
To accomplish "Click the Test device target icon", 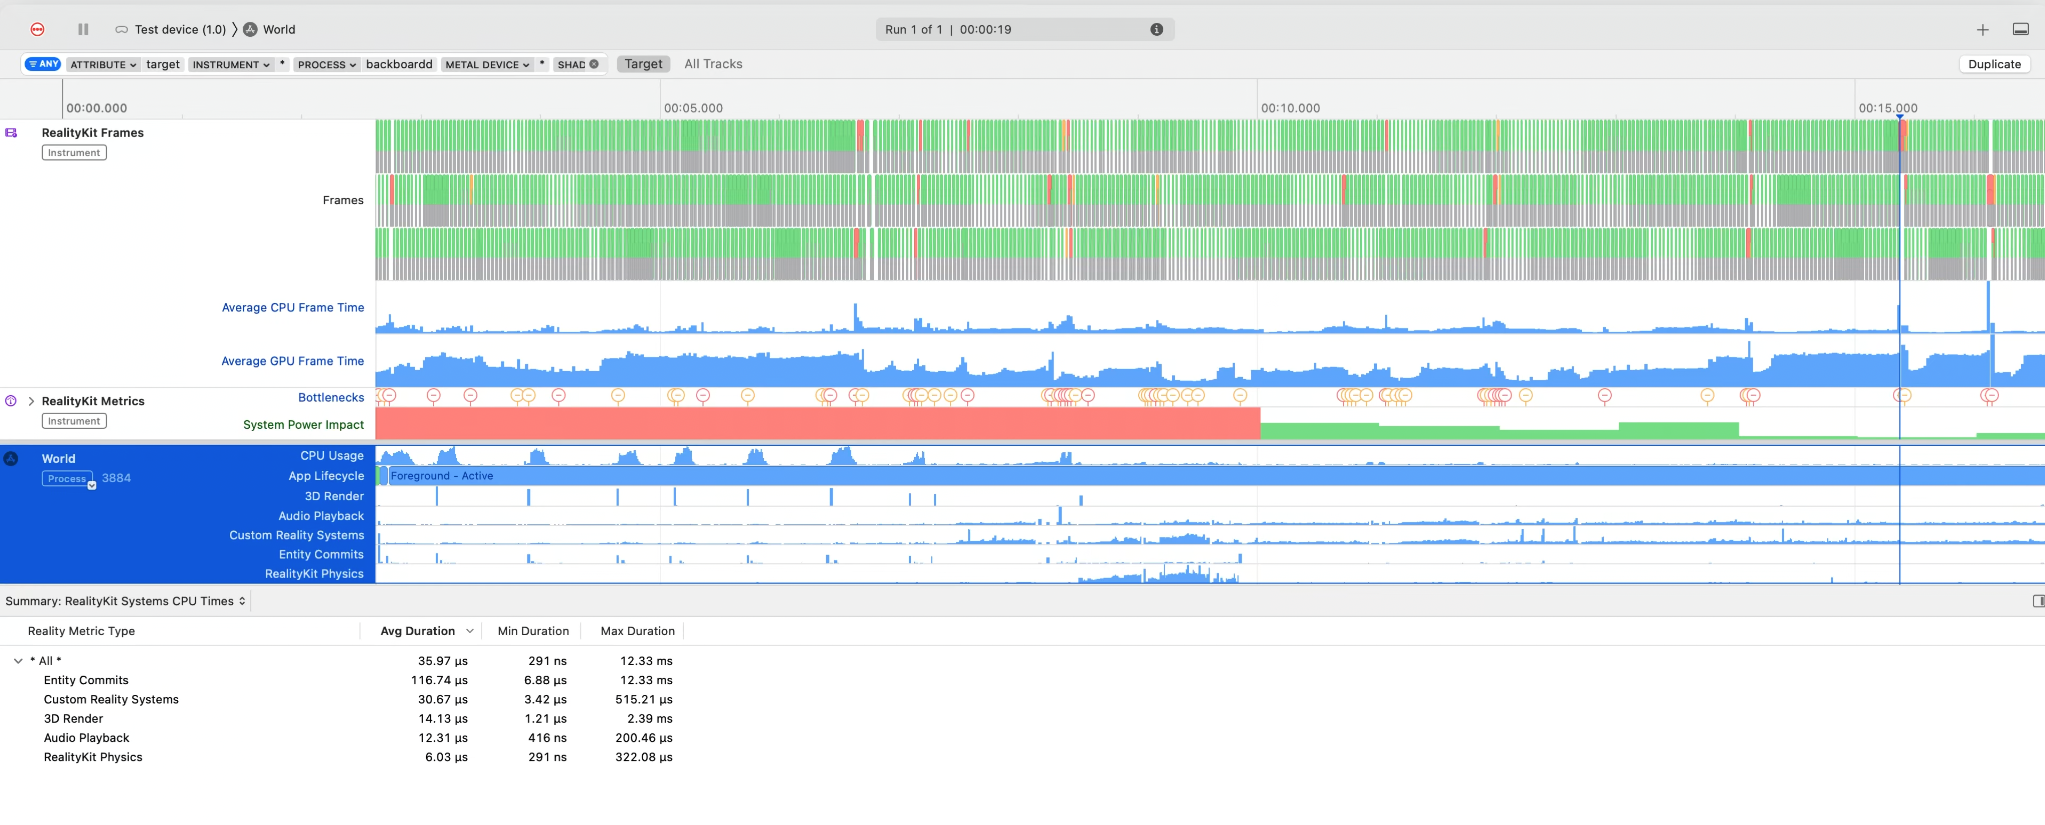I will (121, 30).
